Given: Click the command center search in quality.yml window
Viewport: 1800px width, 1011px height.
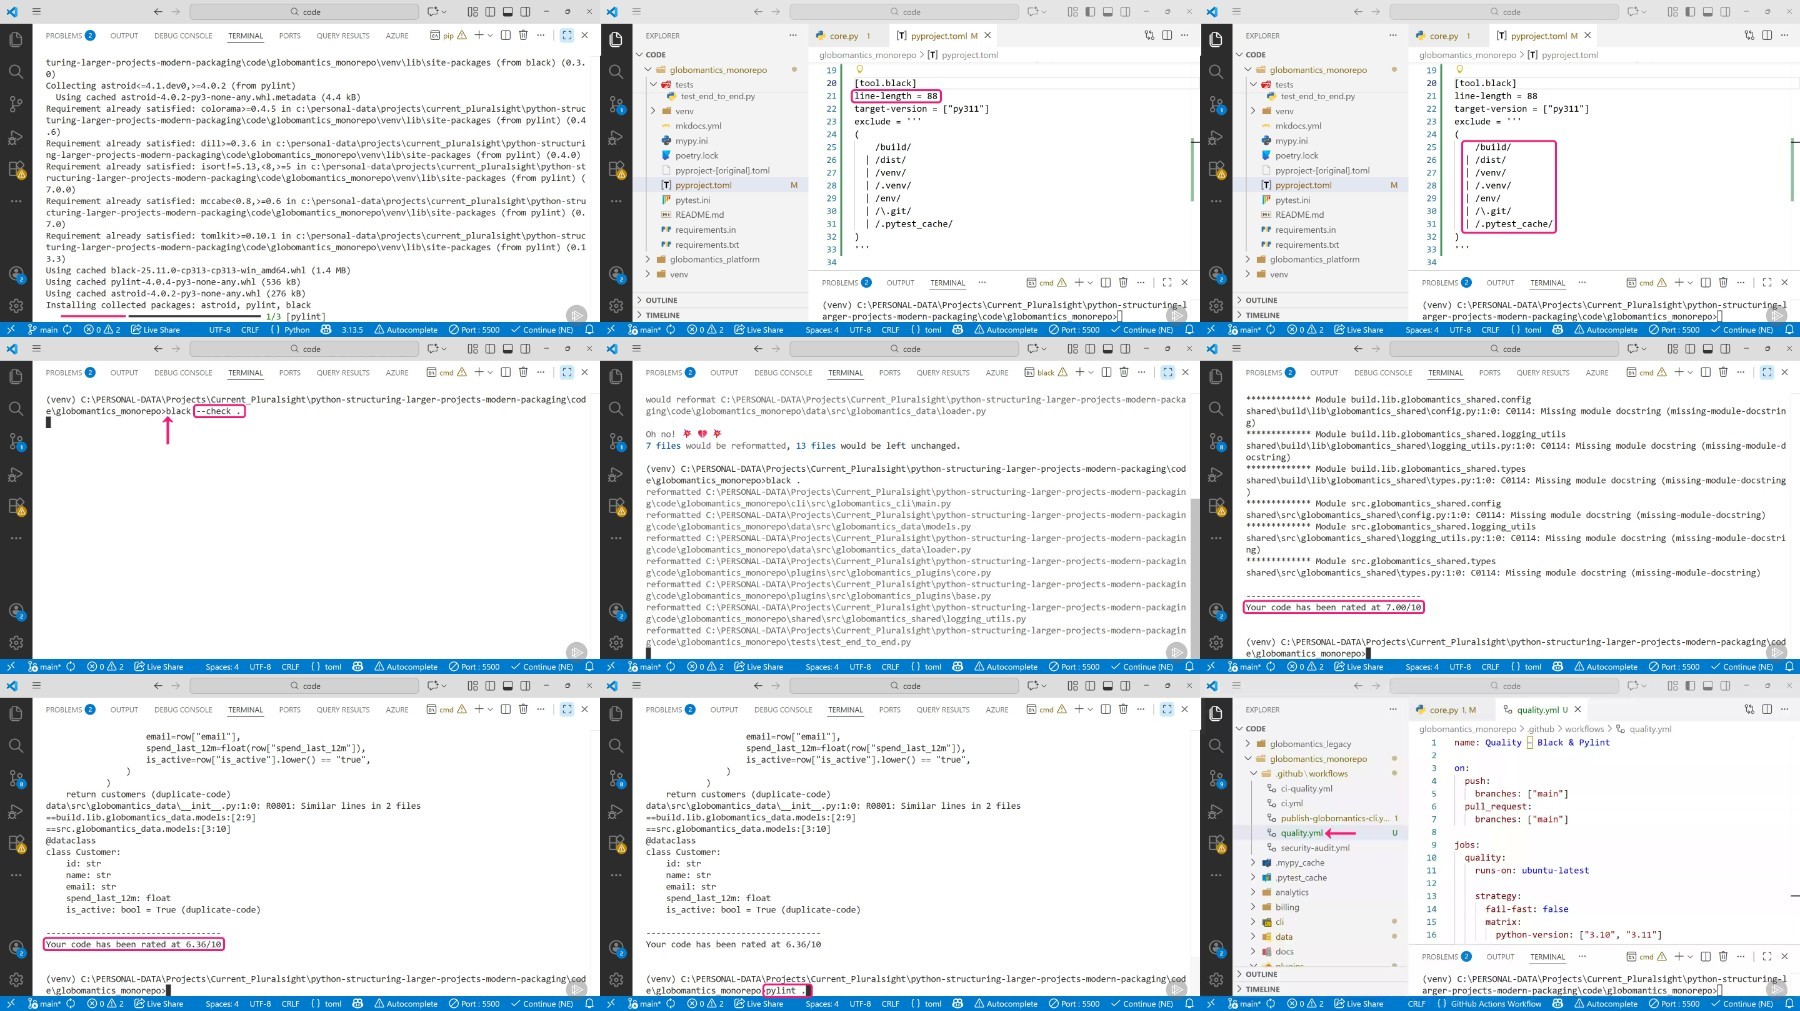Looking at the screenshot, I should click(1504, 686).
